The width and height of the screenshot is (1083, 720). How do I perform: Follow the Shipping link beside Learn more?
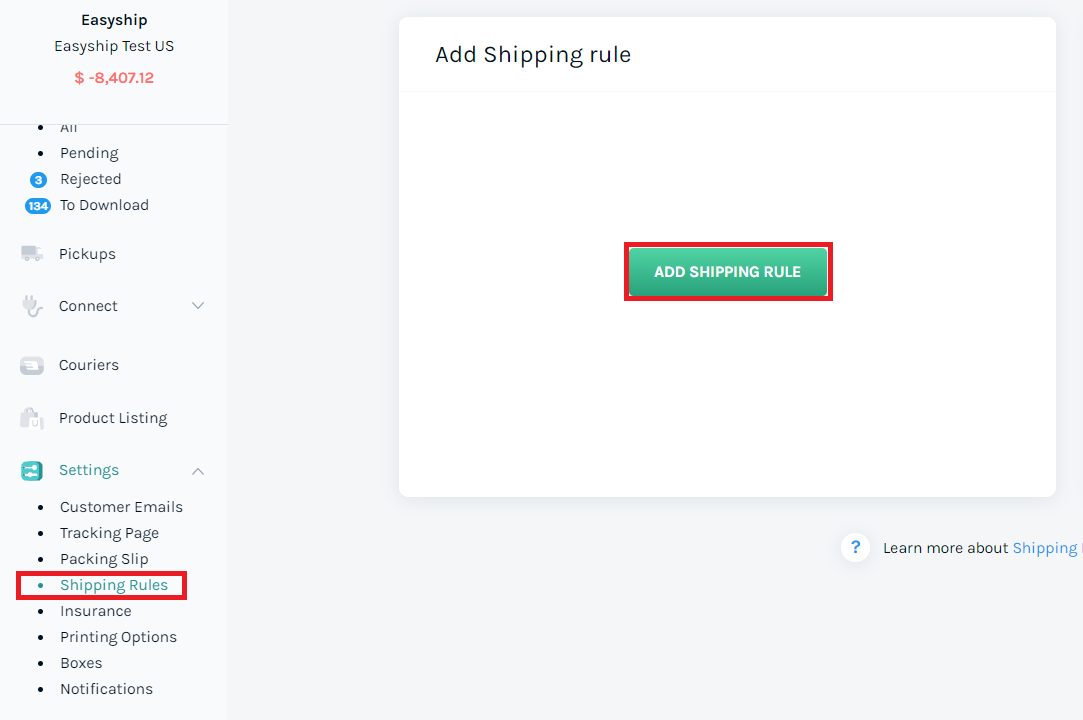tap(1044, 548)
